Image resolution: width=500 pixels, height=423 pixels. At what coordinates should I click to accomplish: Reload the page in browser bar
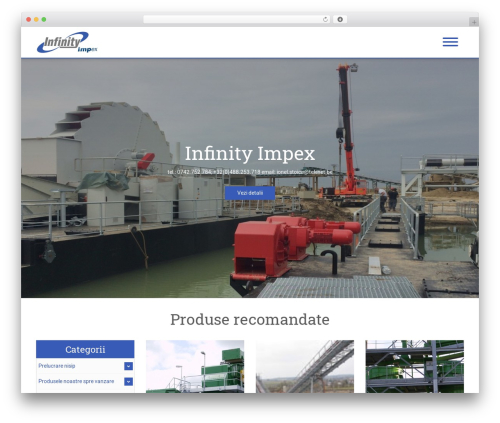[x=325, y=20]
